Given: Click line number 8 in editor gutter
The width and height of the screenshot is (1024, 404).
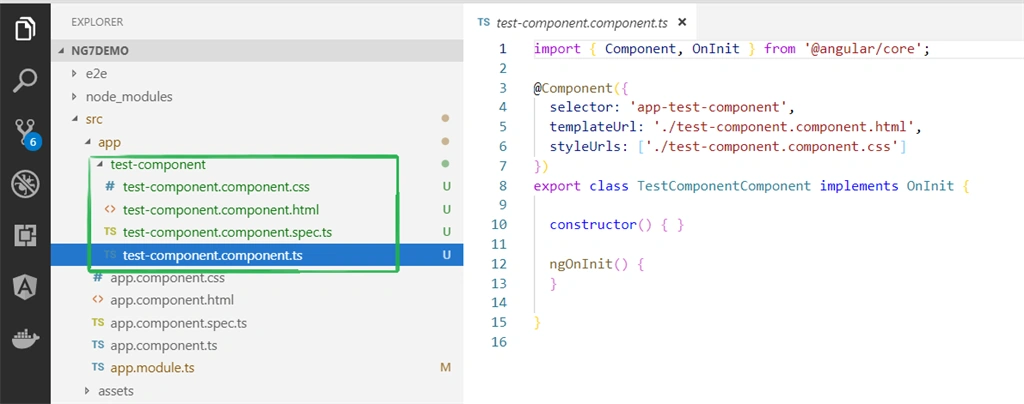Looking at the screenshot, I should [x=502, y=185].
